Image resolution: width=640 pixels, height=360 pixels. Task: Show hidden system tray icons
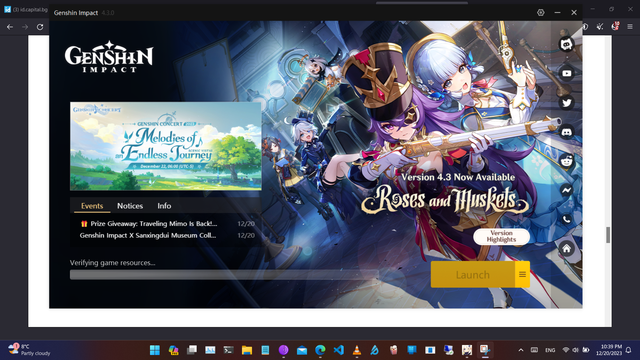(521, 350)
